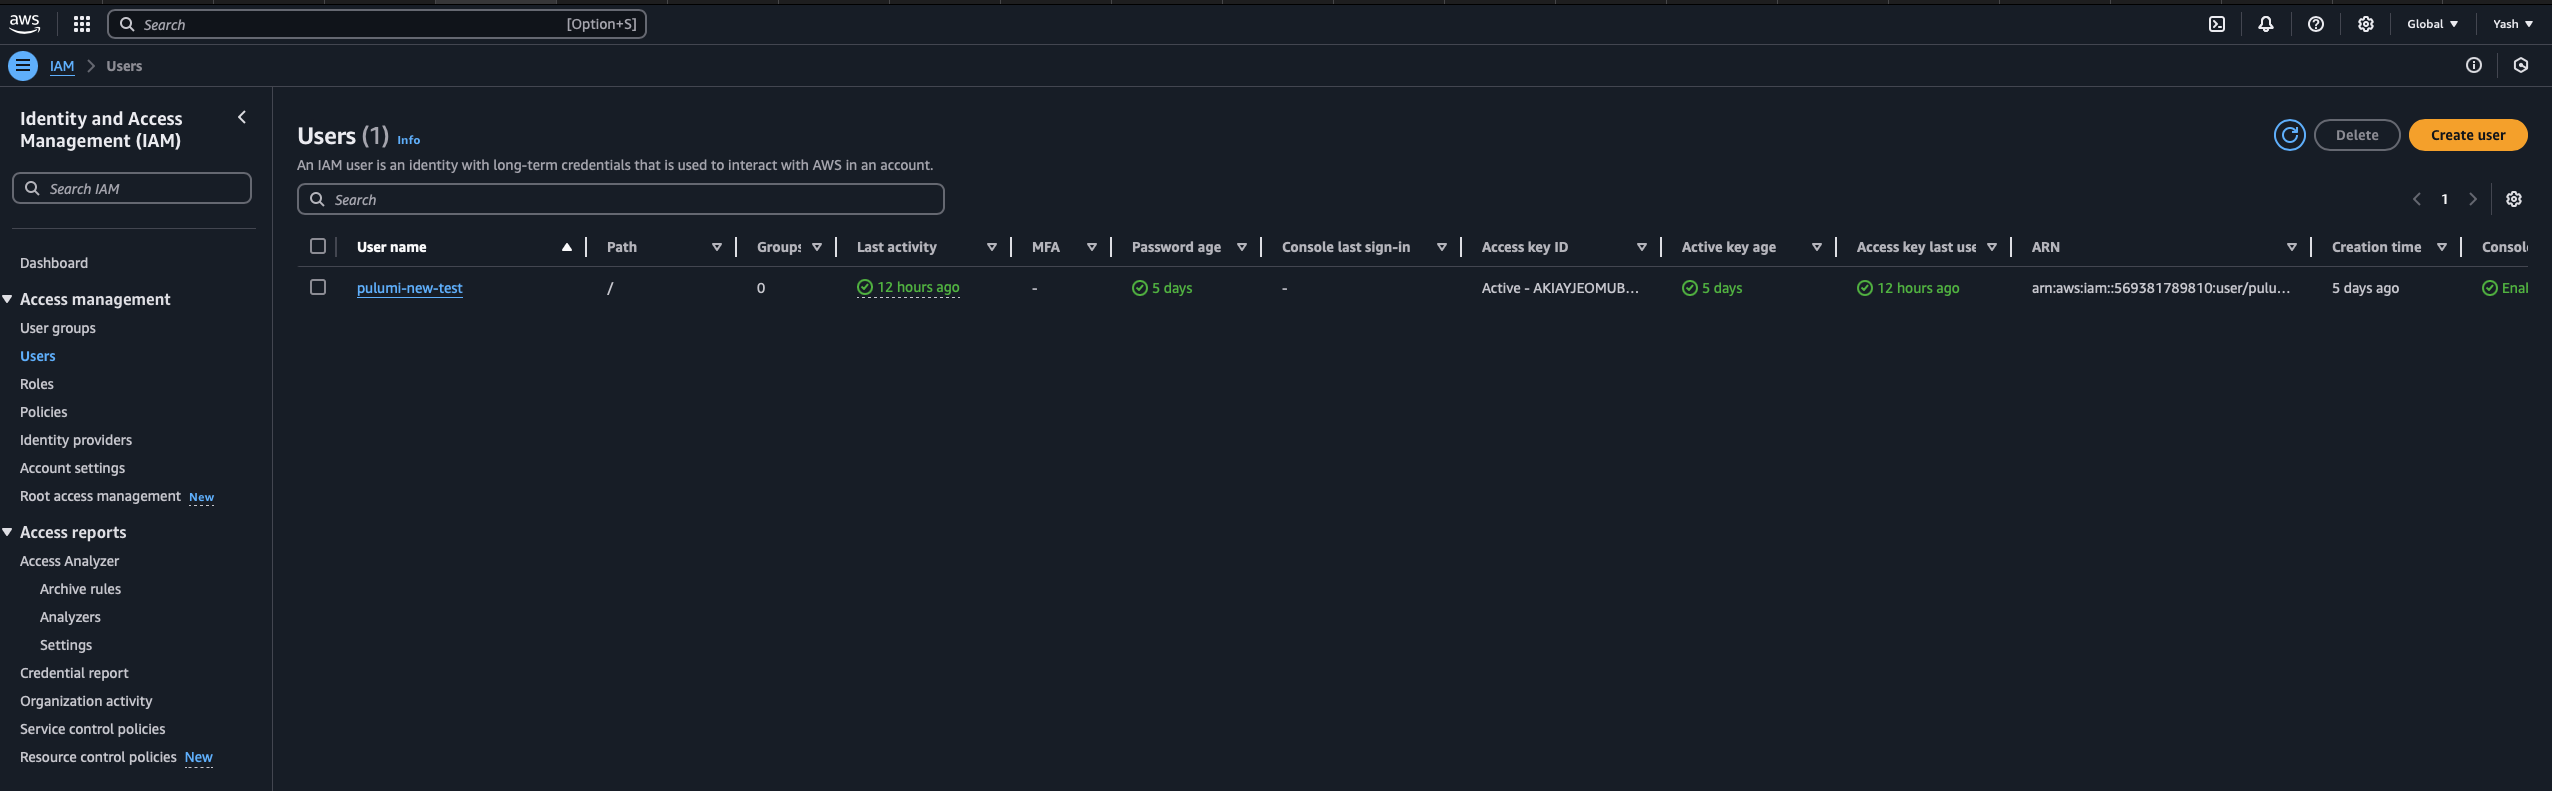Viewport: 2552px width, 791px height.
Task: Open Account settings in side navigation
Action: pyautogui.click(x=73, y=468)
